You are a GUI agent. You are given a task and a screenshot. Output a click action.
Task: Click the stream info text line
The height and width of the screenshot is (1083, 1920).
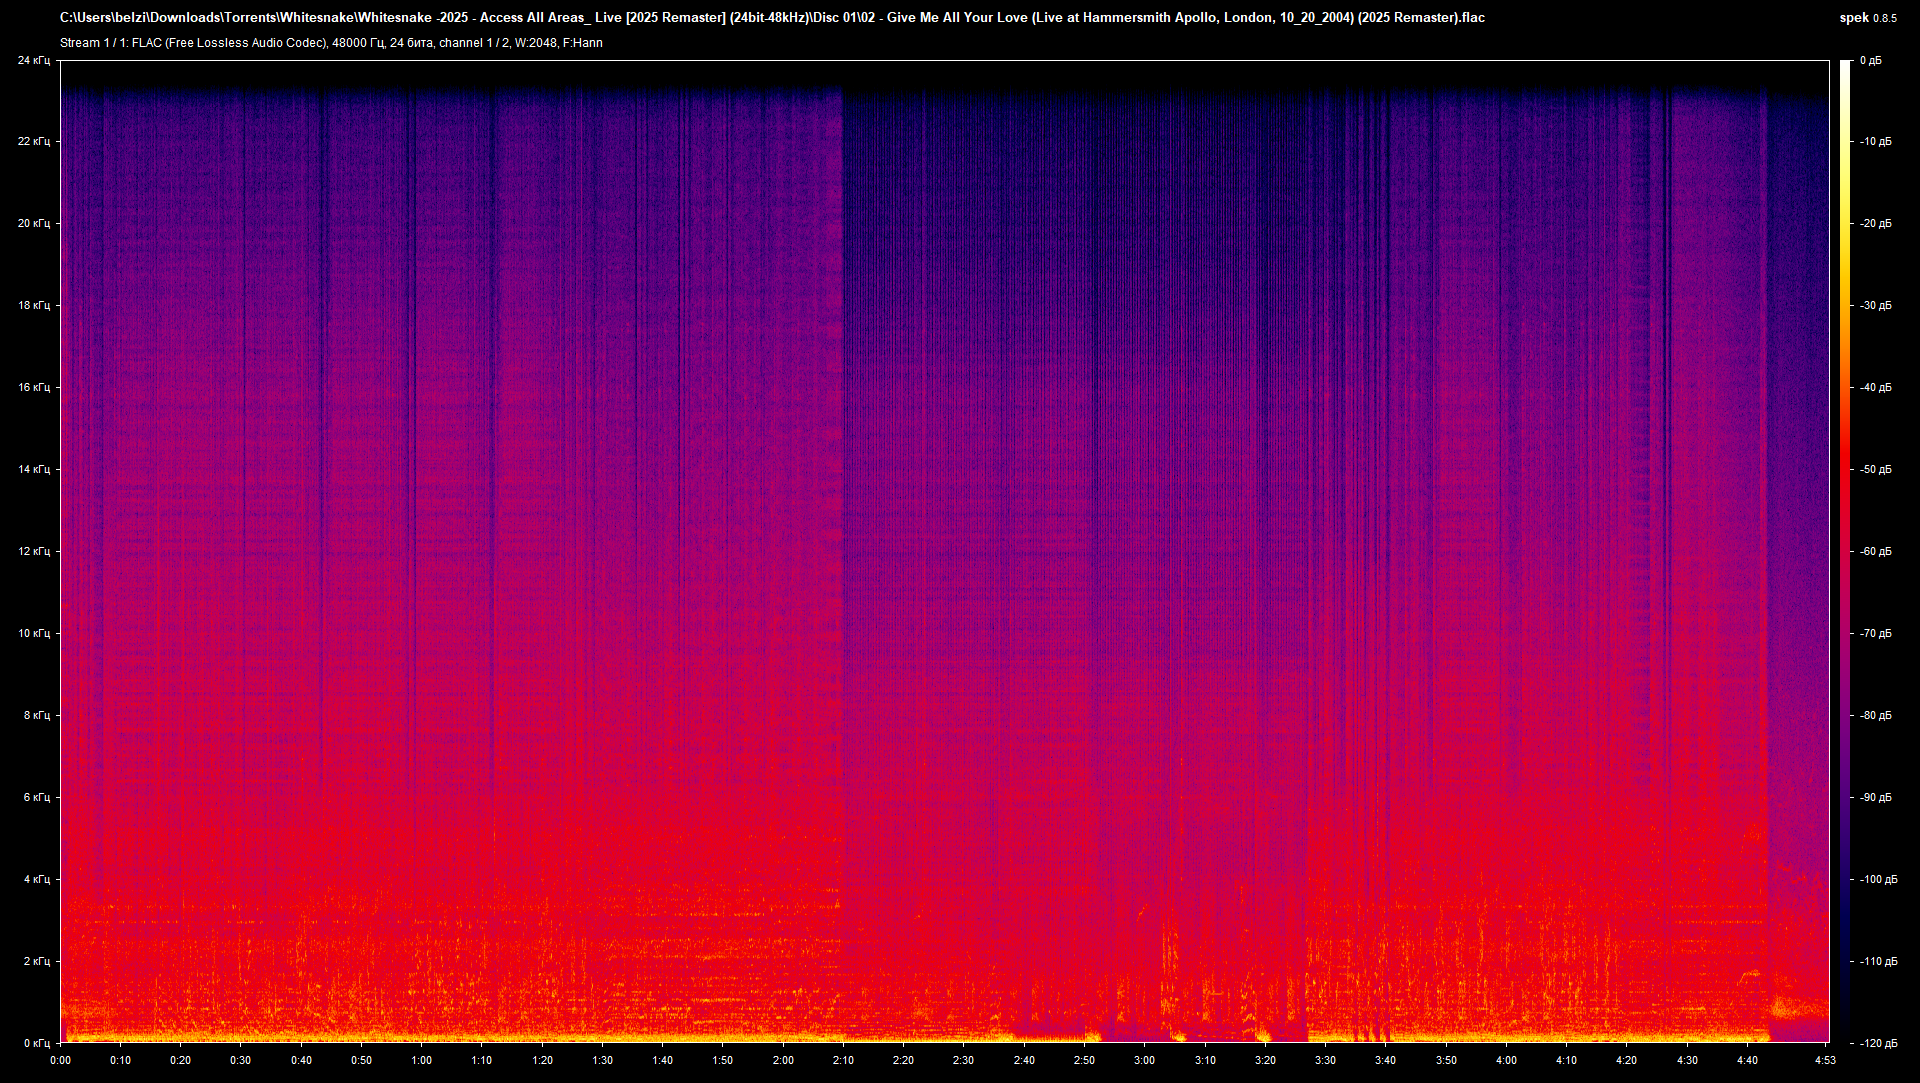(x=331, y=43)
